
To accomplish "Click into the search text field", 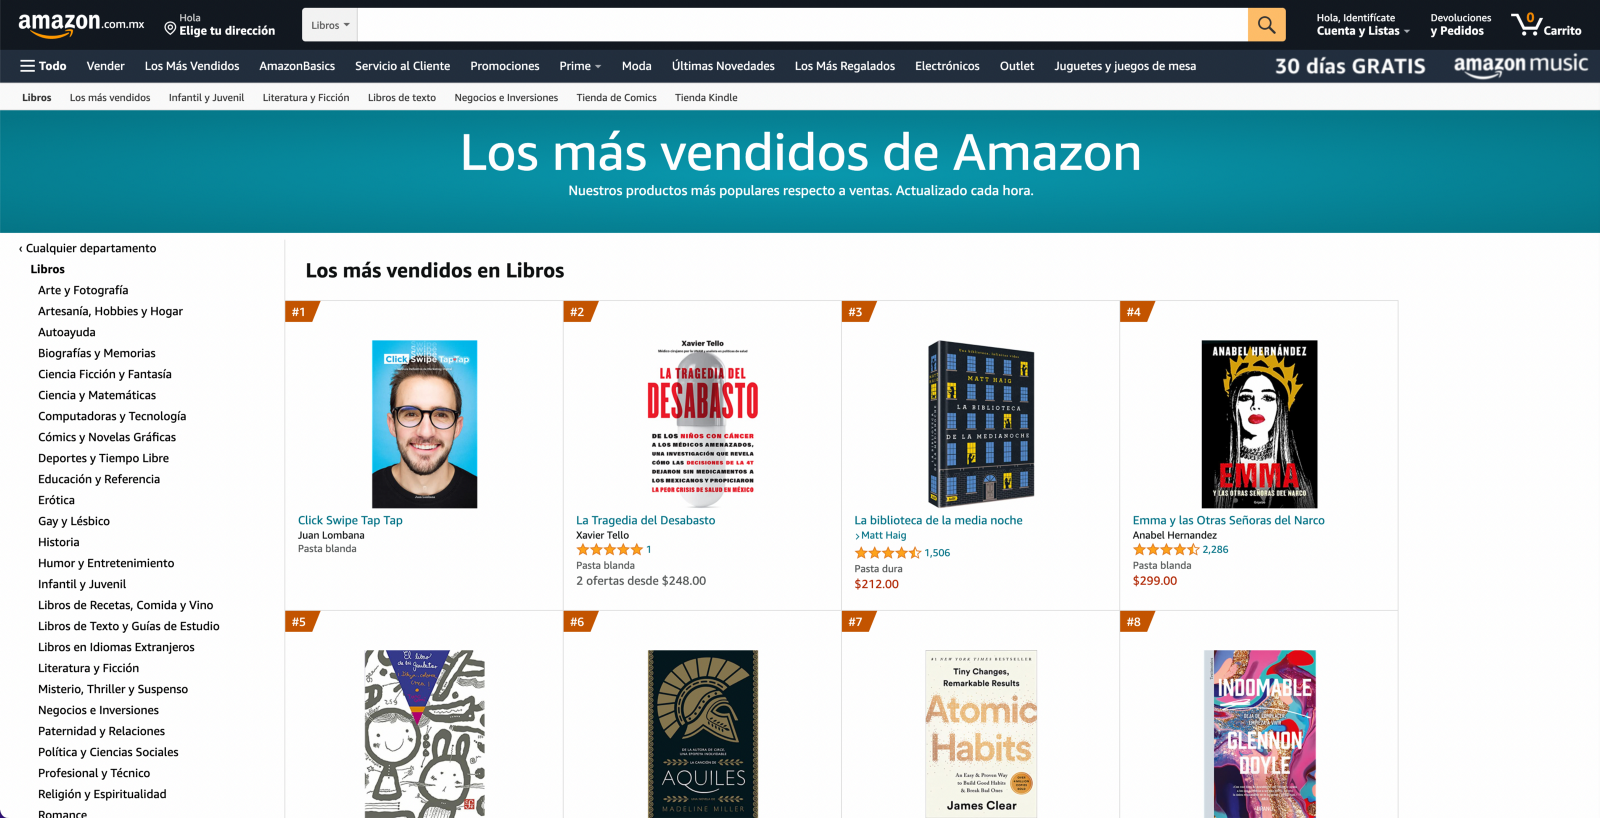I will [802, 25].
